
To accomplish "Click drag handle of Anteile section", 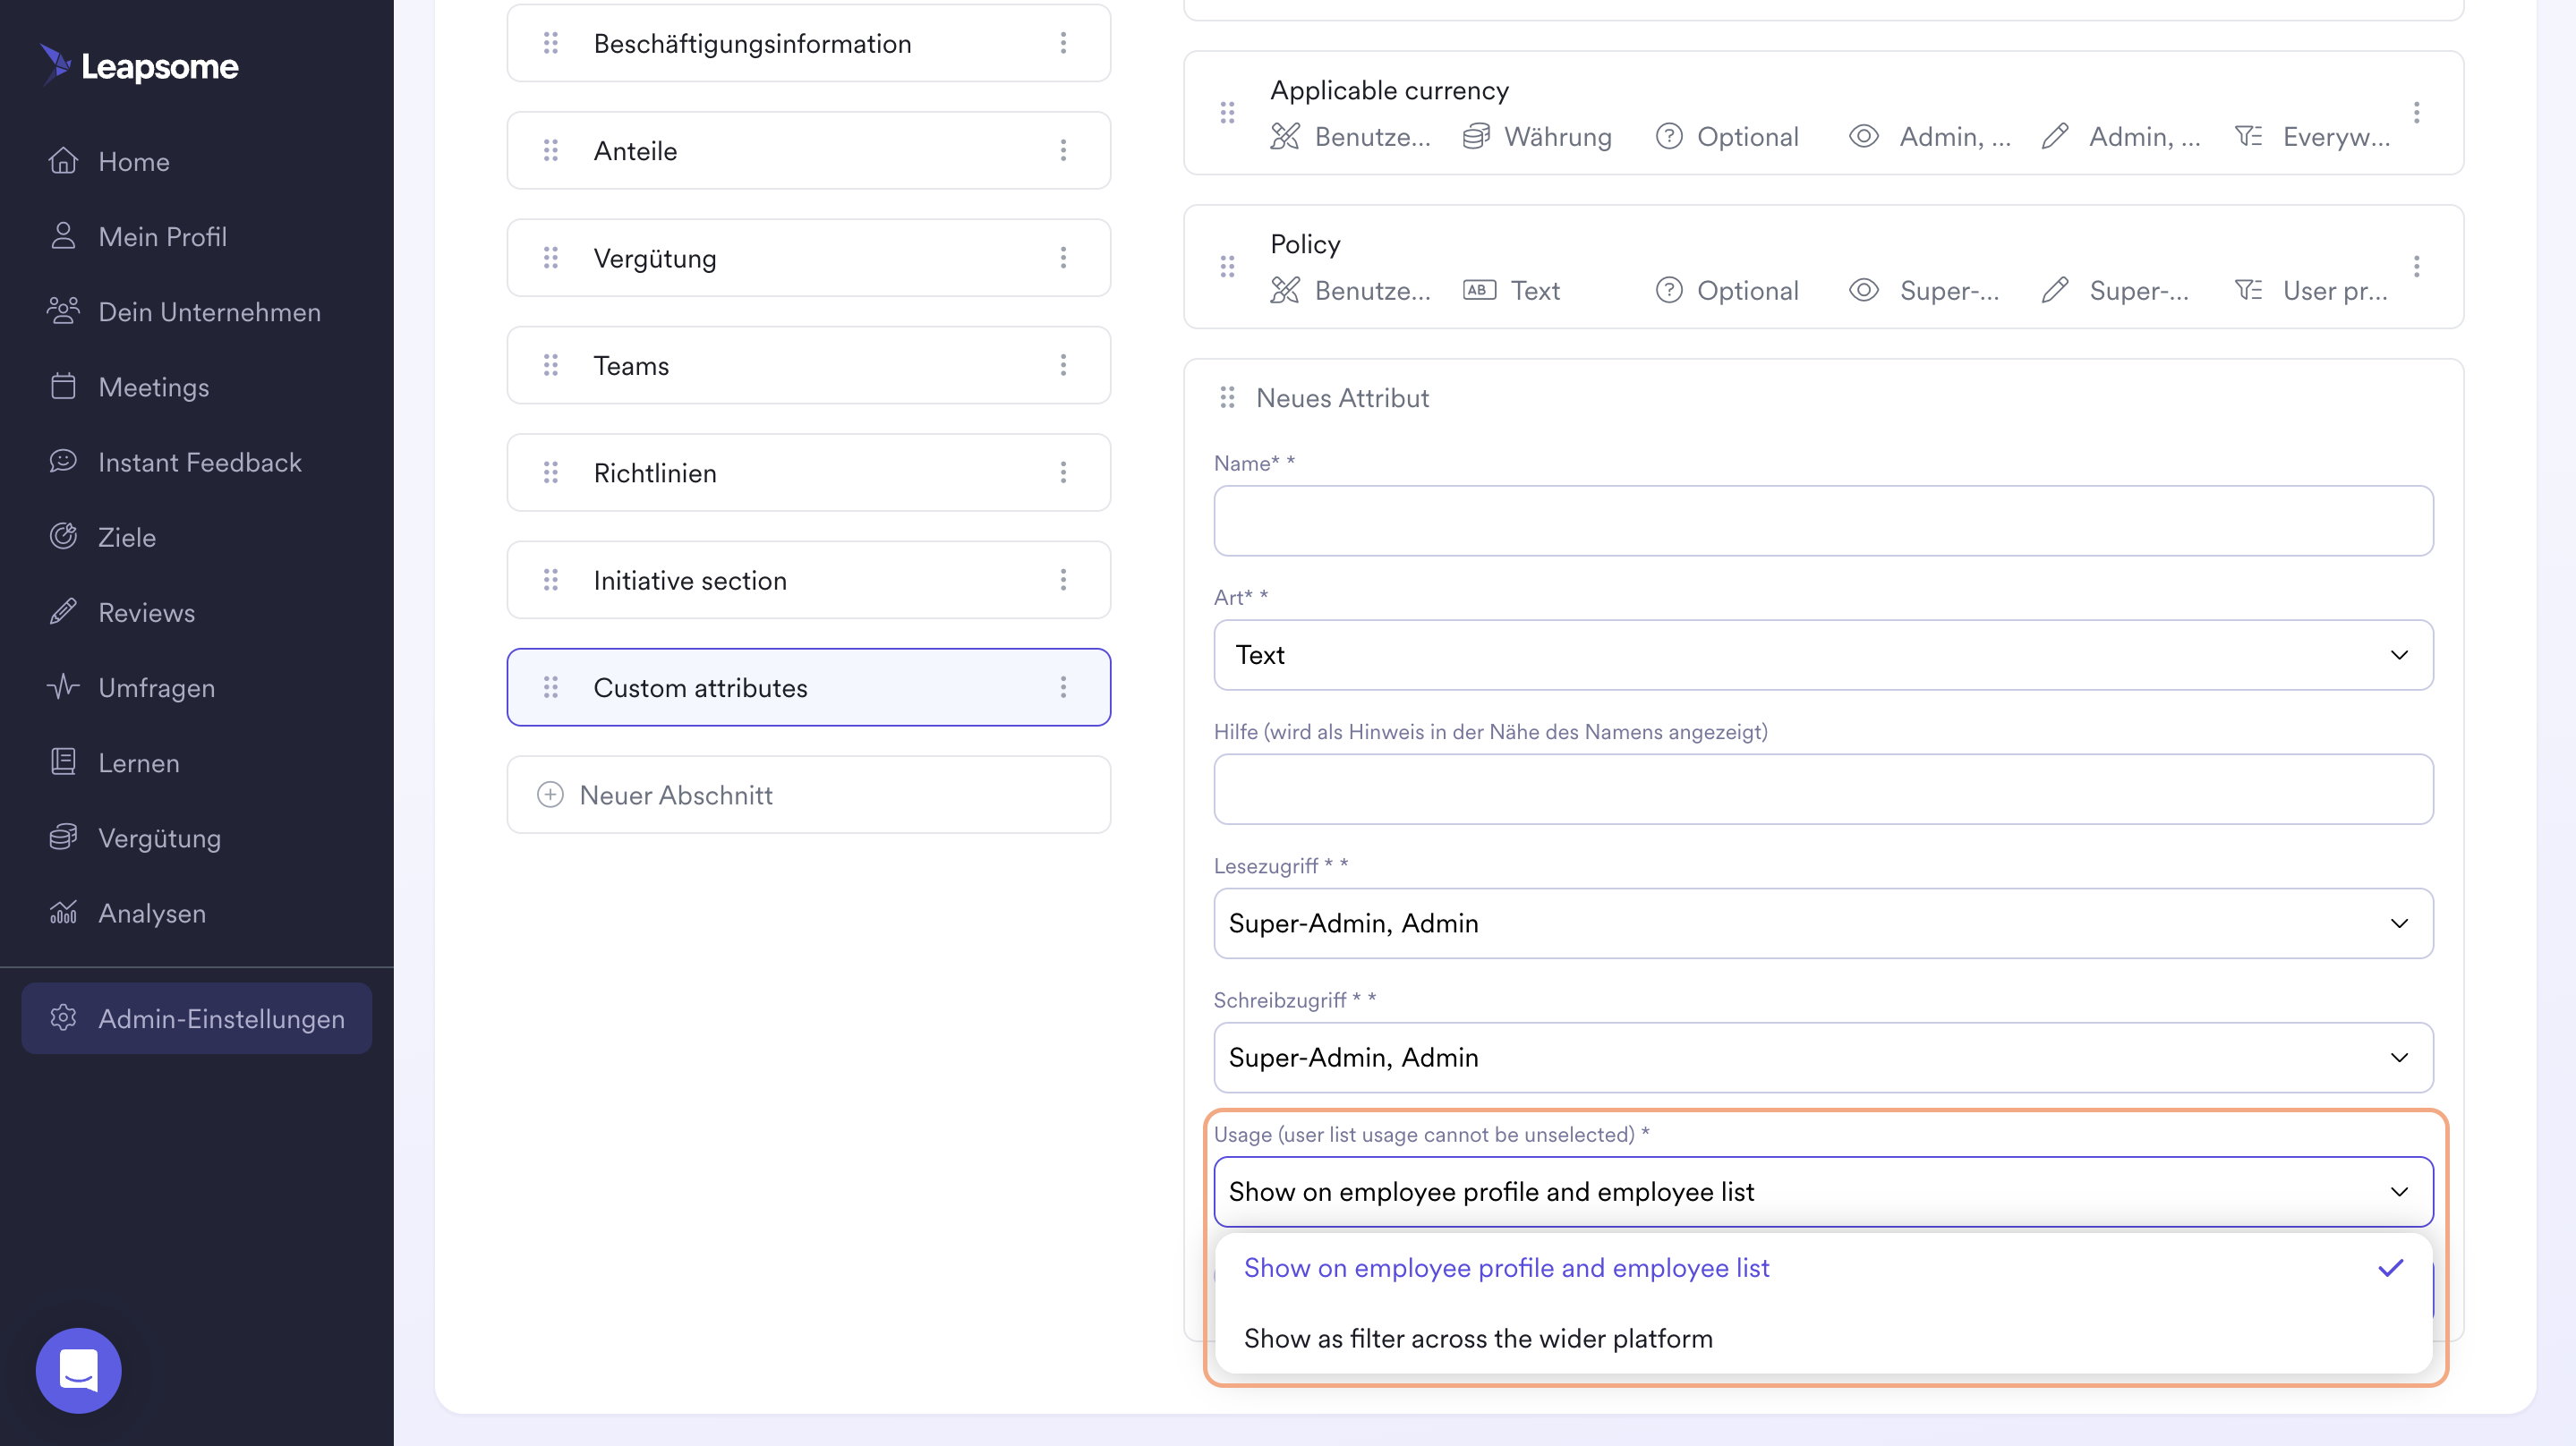I will coord(550,150).
